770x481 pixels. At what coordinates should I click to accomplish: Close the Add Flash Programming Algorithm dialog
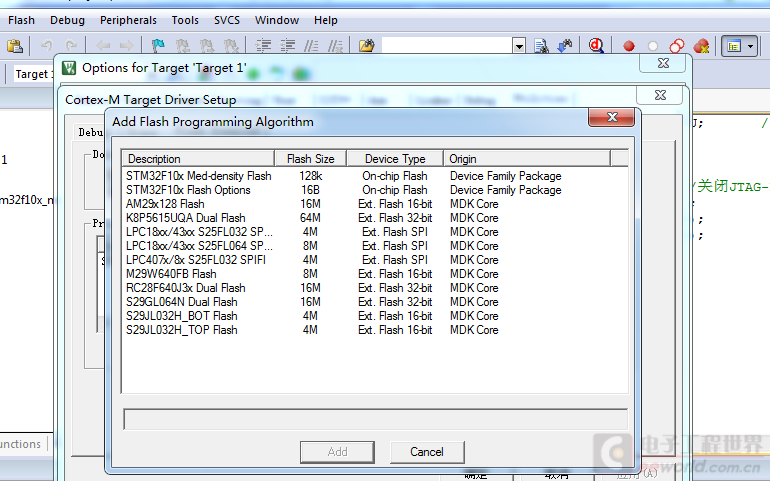coord(612,117)
